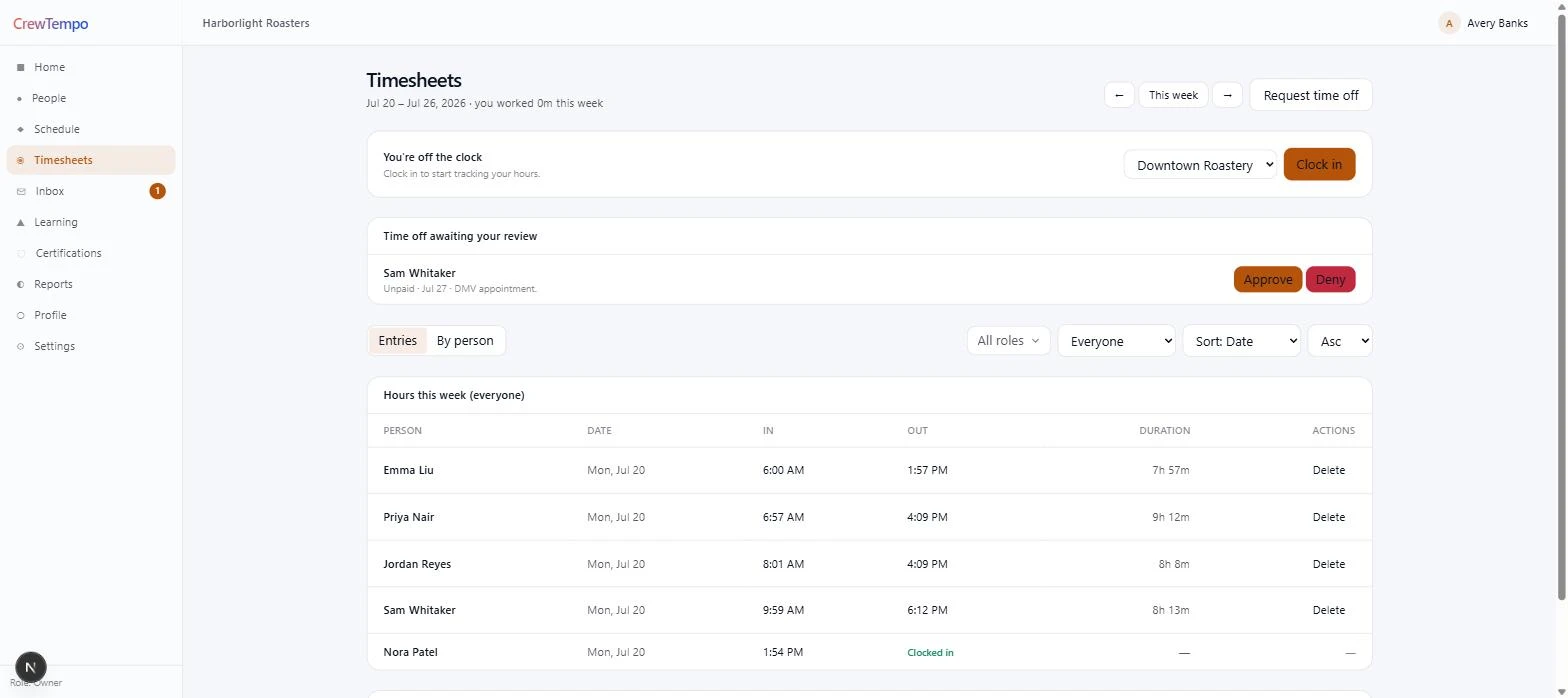Click the Timesheets sidebar icon
This screenshot has height=698, width=1568.
click(20, 160)
